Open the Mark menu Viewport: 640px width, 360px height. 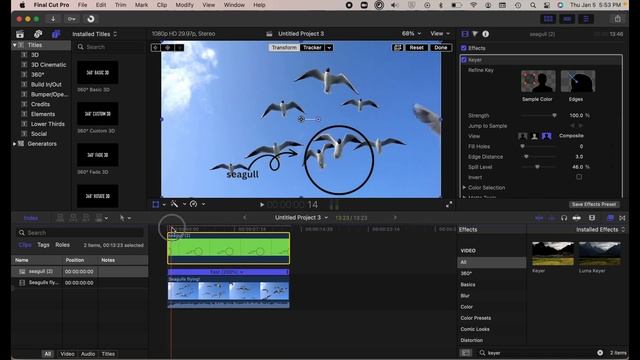click(141, 5)
